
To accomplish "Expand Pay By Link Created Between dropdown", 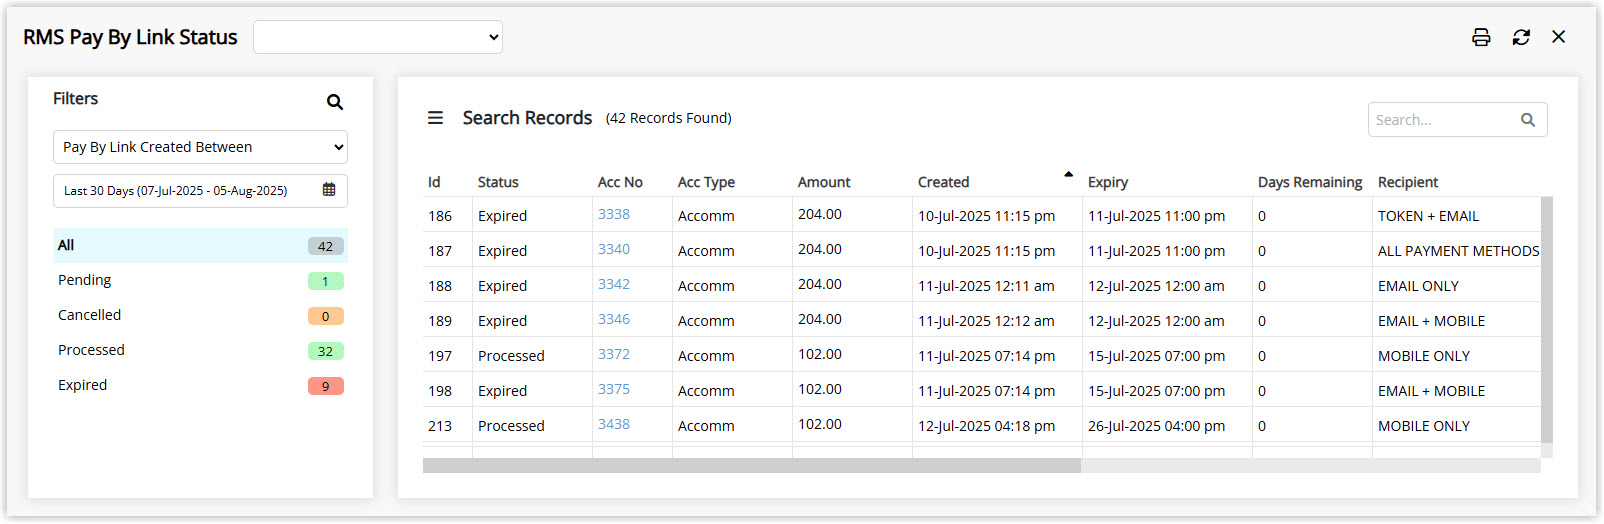I will tap(200, 147).
